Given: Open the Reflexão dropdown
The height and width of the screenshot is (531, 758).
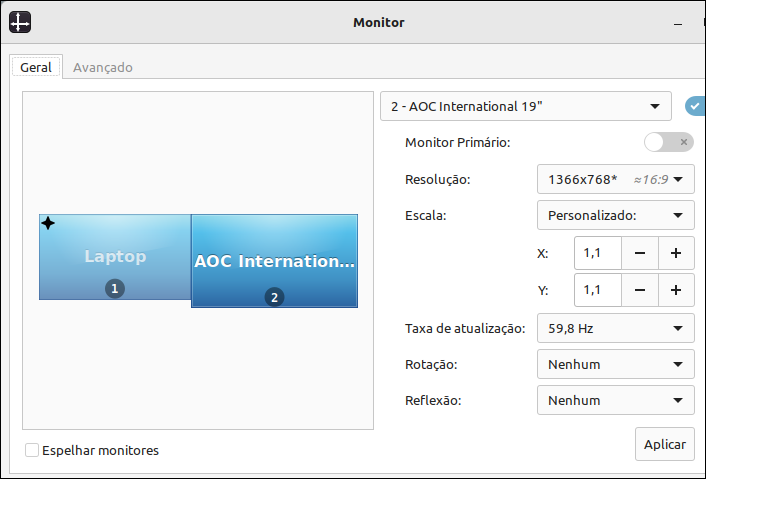Looking at the screenshot, I should (615, 400).
